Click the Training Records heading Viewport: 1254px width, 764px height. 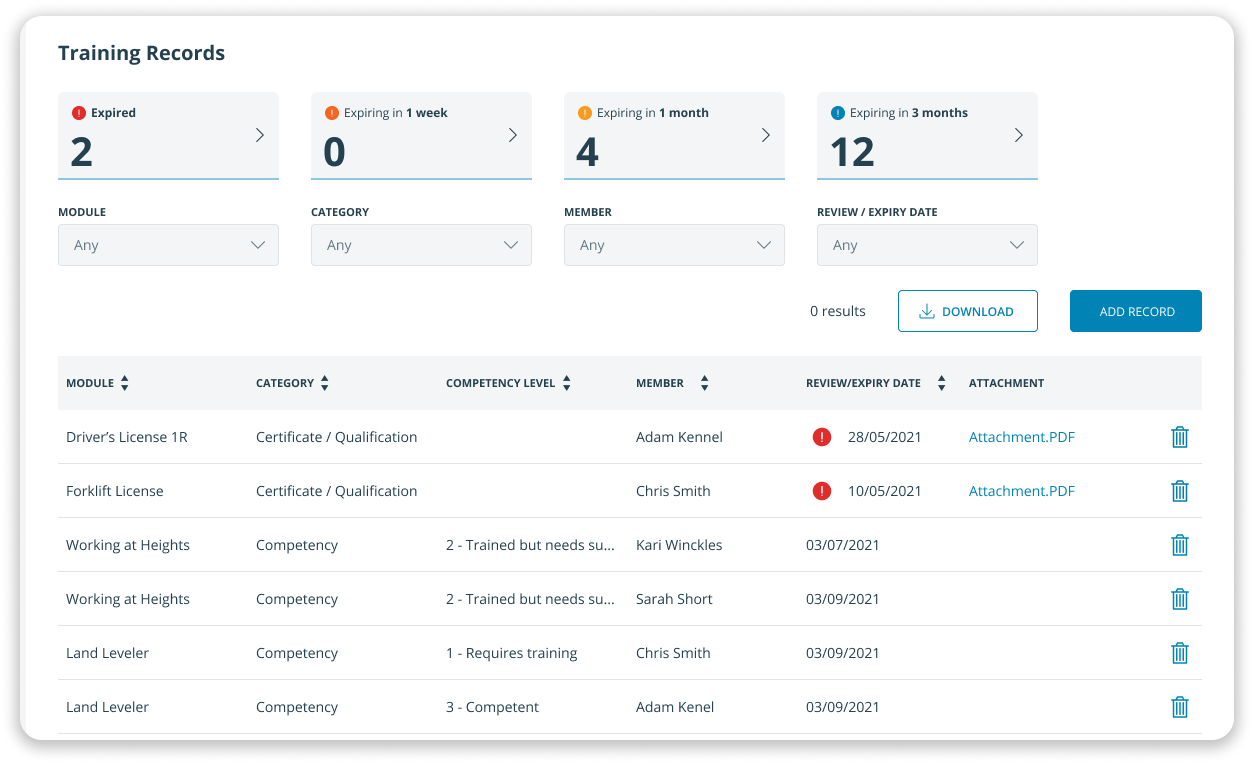tap(141, 53)
